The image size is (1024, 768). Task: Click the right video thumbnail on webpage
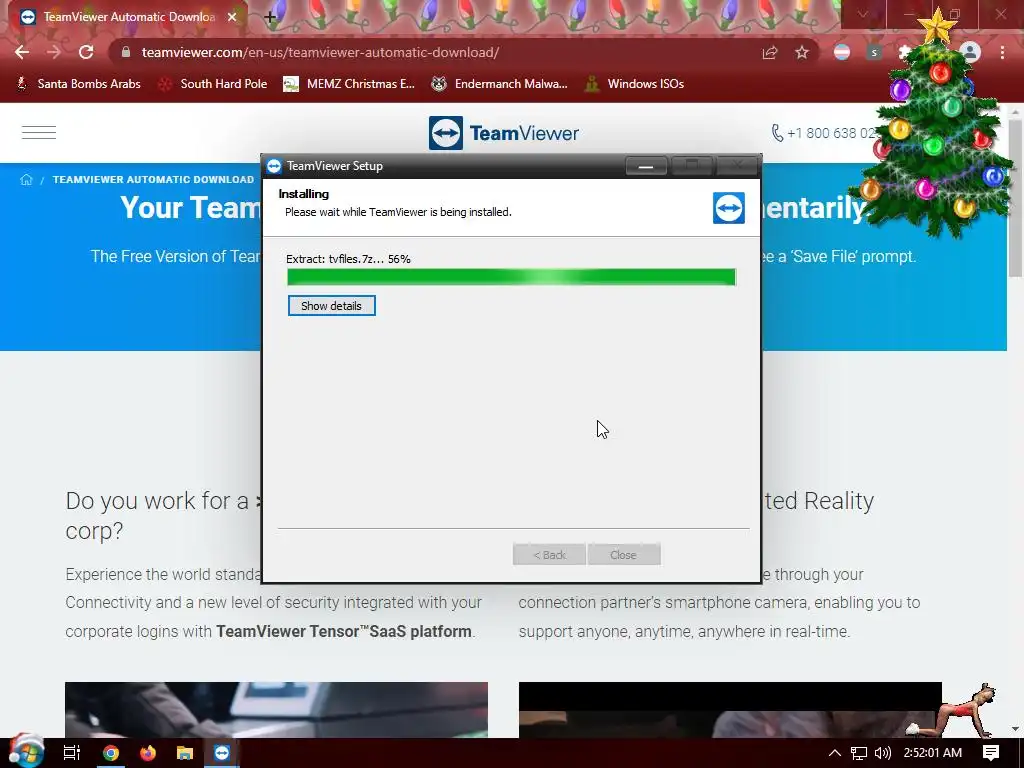point(730,710)
